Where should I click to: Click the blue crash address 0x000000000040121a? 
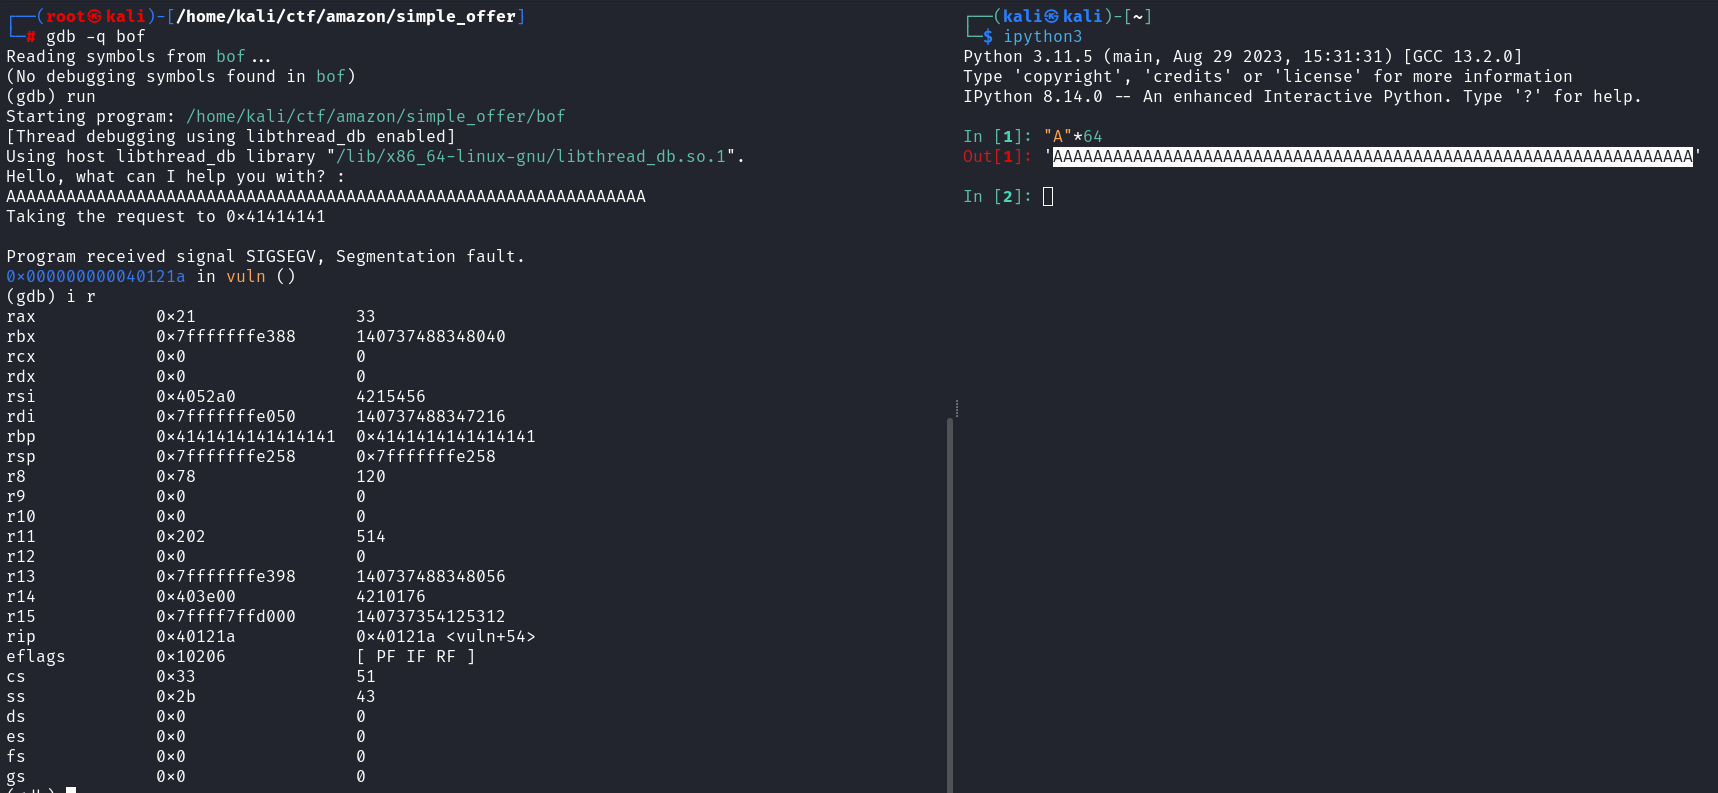[x=96, y=277]
